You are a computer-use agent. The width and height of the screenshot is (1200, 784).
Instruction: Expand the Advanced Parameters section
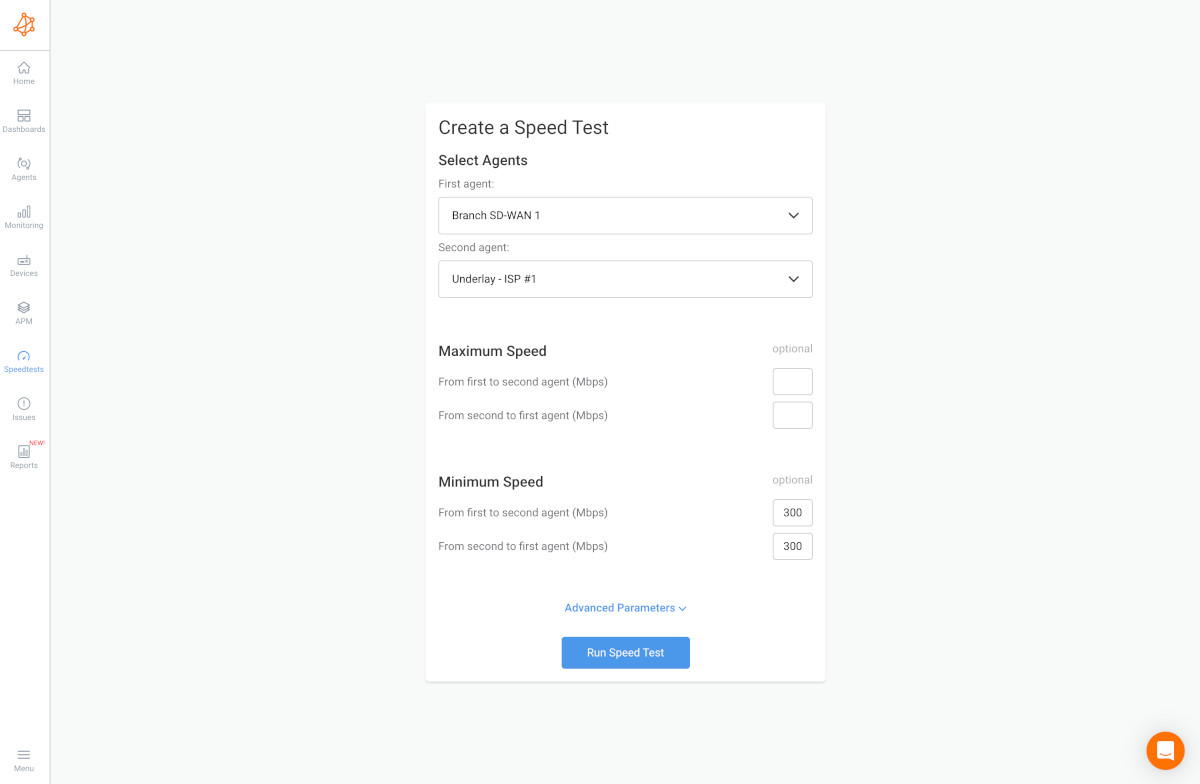(x=625, y=607)
